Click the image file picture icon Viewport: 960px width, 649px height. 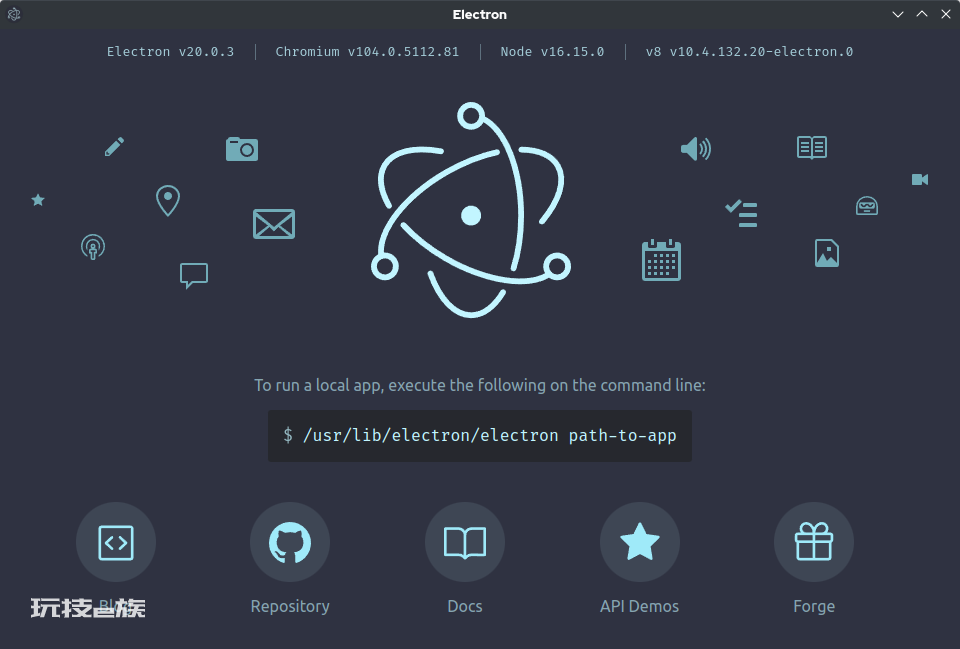point(827,253)
